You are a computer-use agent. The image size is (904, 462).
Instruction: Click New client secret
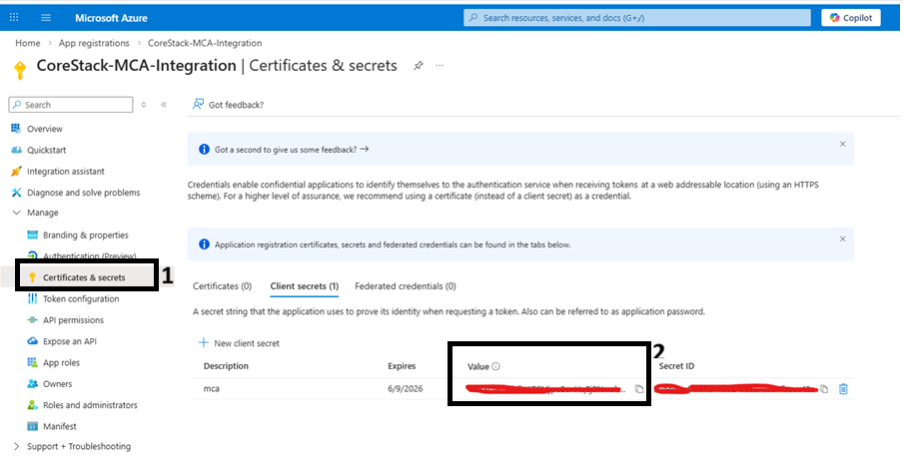[239, 343]
